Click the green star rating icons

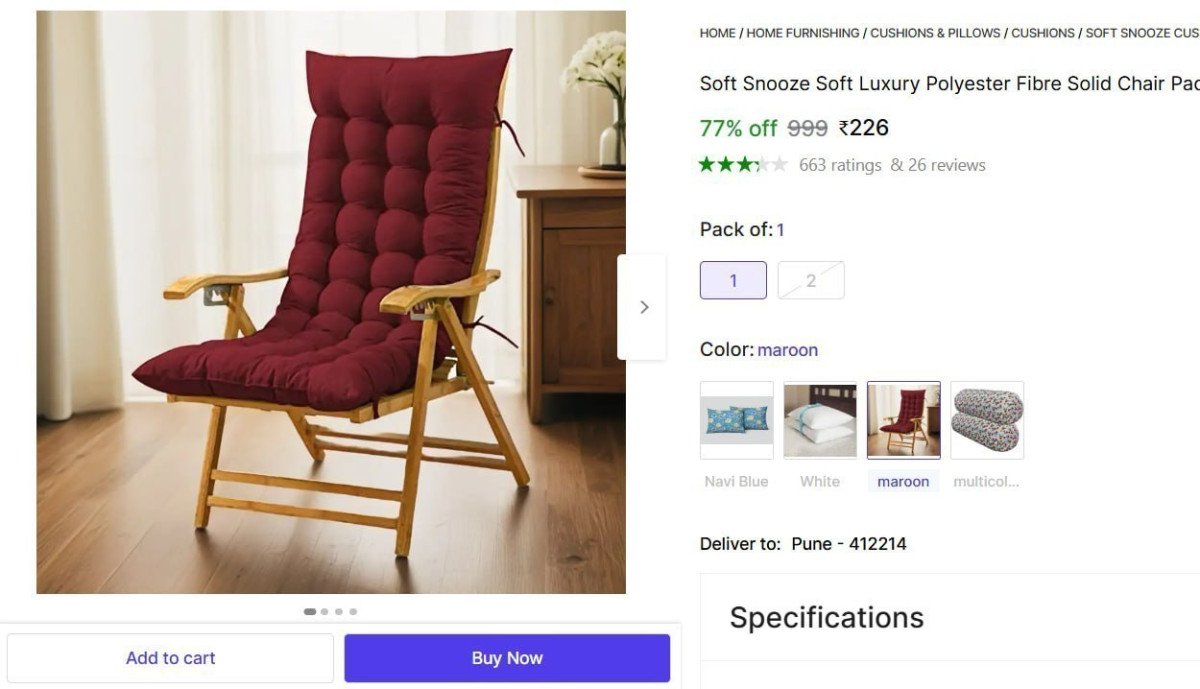point(743,165)
